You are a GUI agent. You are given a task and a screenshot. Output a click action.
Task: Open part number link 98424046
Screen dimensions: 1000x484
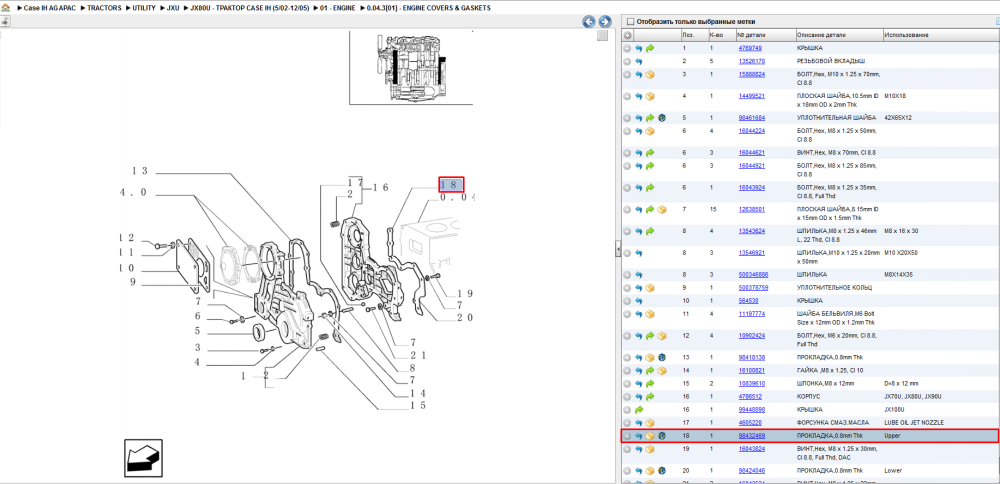(751, 471)
